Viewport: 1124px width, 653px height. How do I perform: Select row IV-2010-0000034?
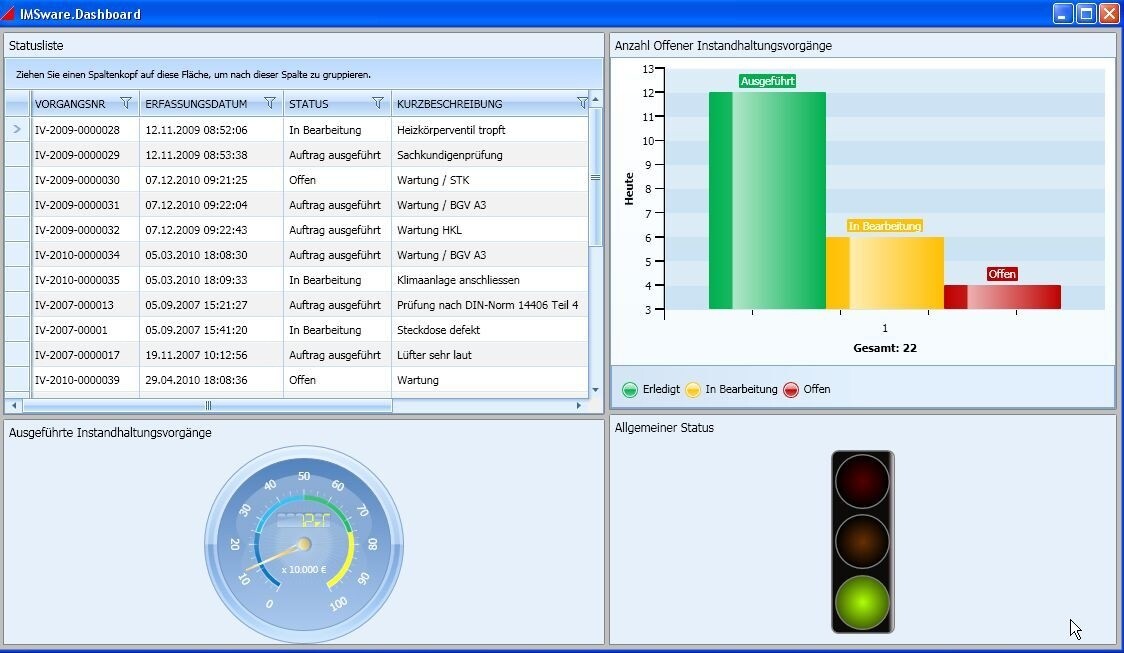click(x=297, y=254)
